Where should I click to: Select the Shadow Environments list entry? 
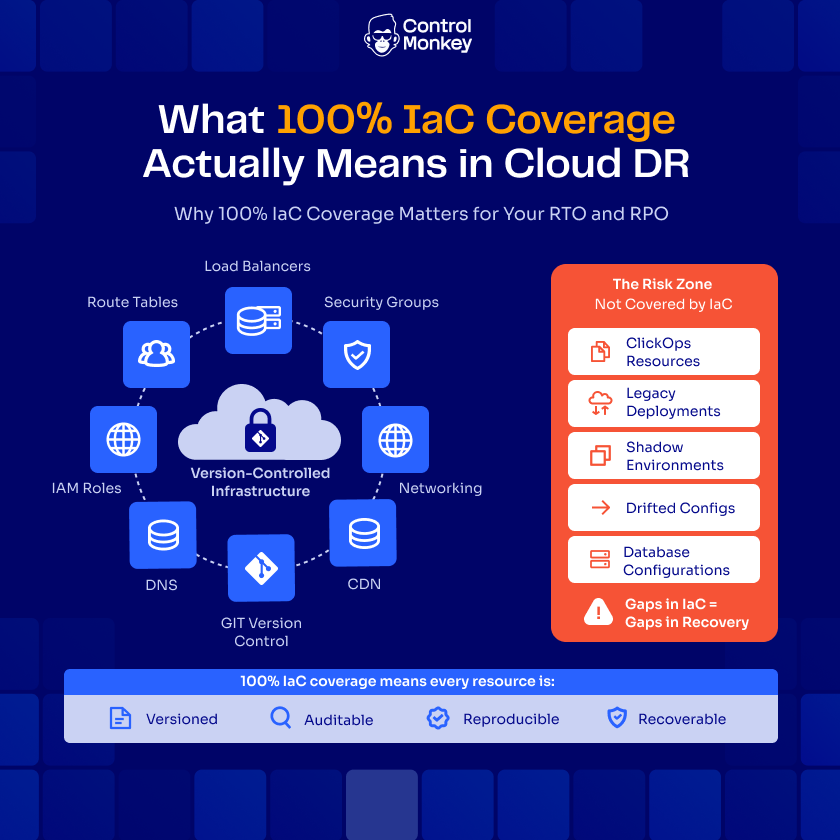point(663,455)
